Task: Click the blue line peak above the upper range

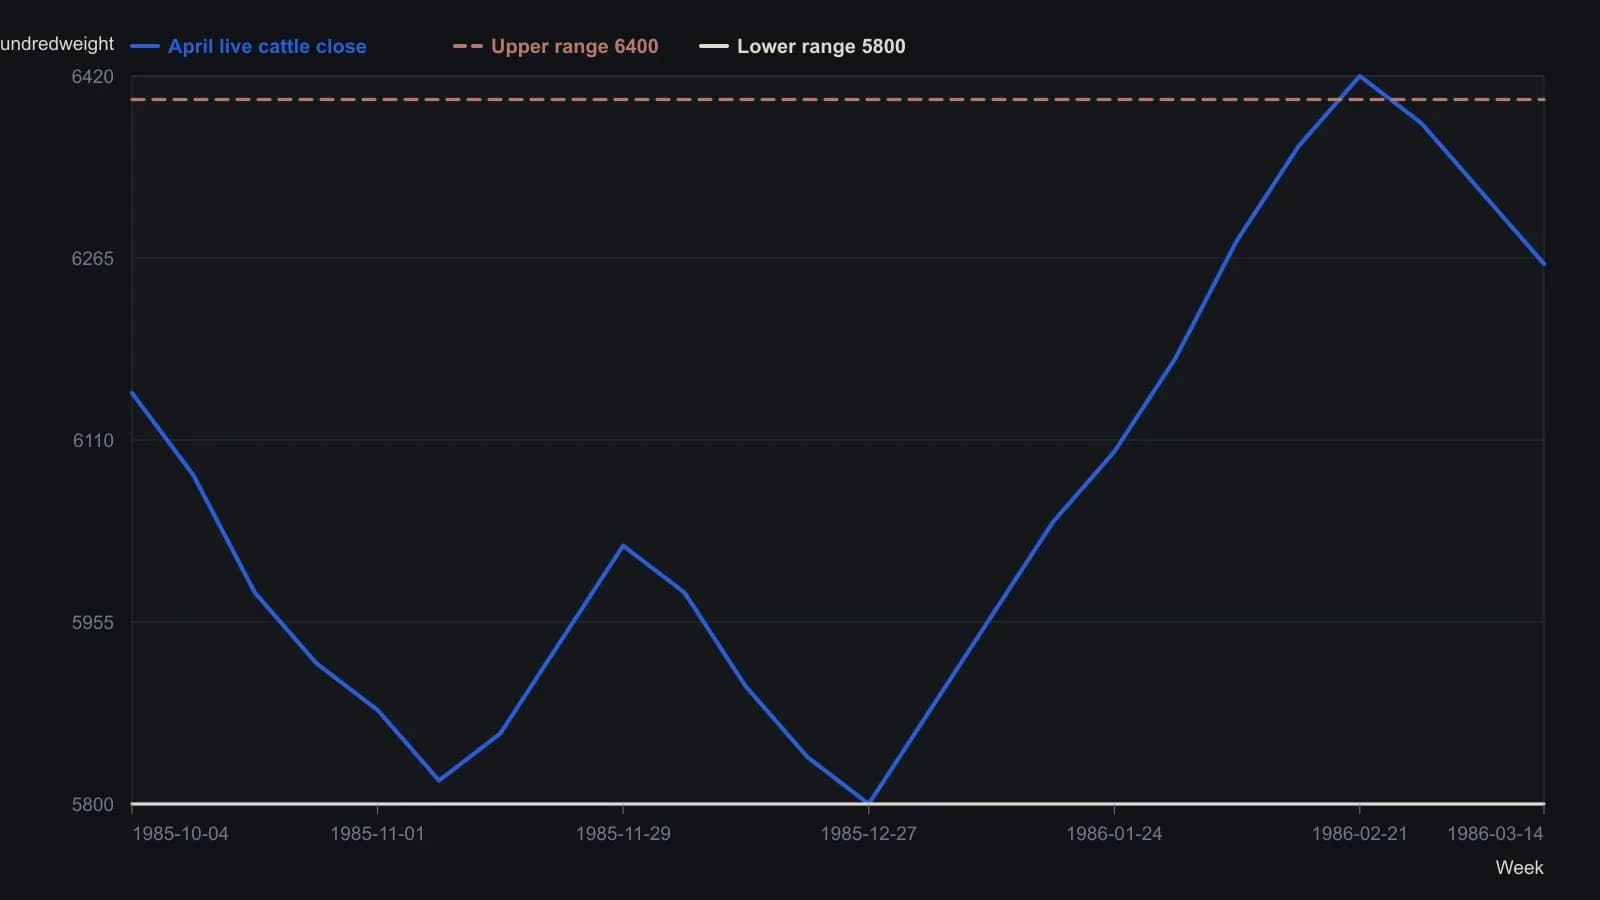Action: pyautogui.click(x=1359, y=76)
